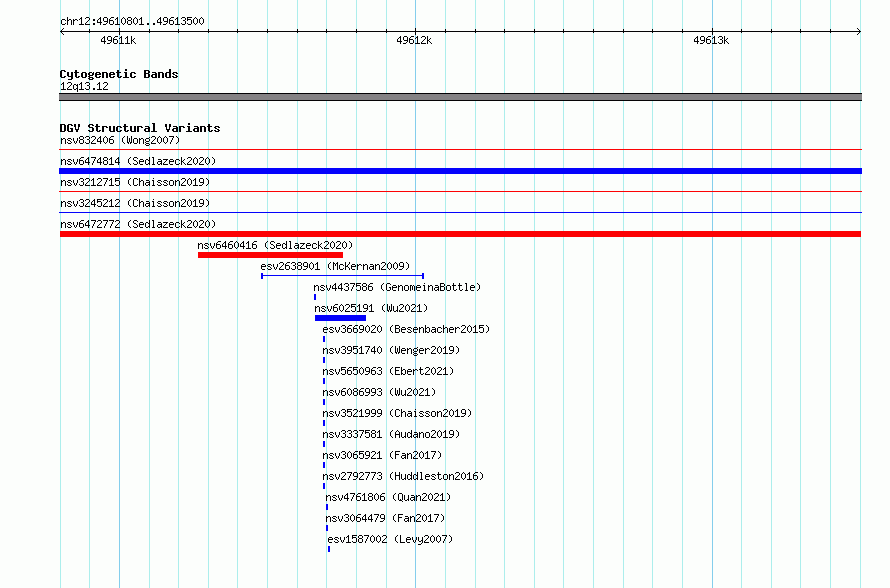Click the thick red bar for nsv6472772
890x588 pixels.
tap(460, 234)
